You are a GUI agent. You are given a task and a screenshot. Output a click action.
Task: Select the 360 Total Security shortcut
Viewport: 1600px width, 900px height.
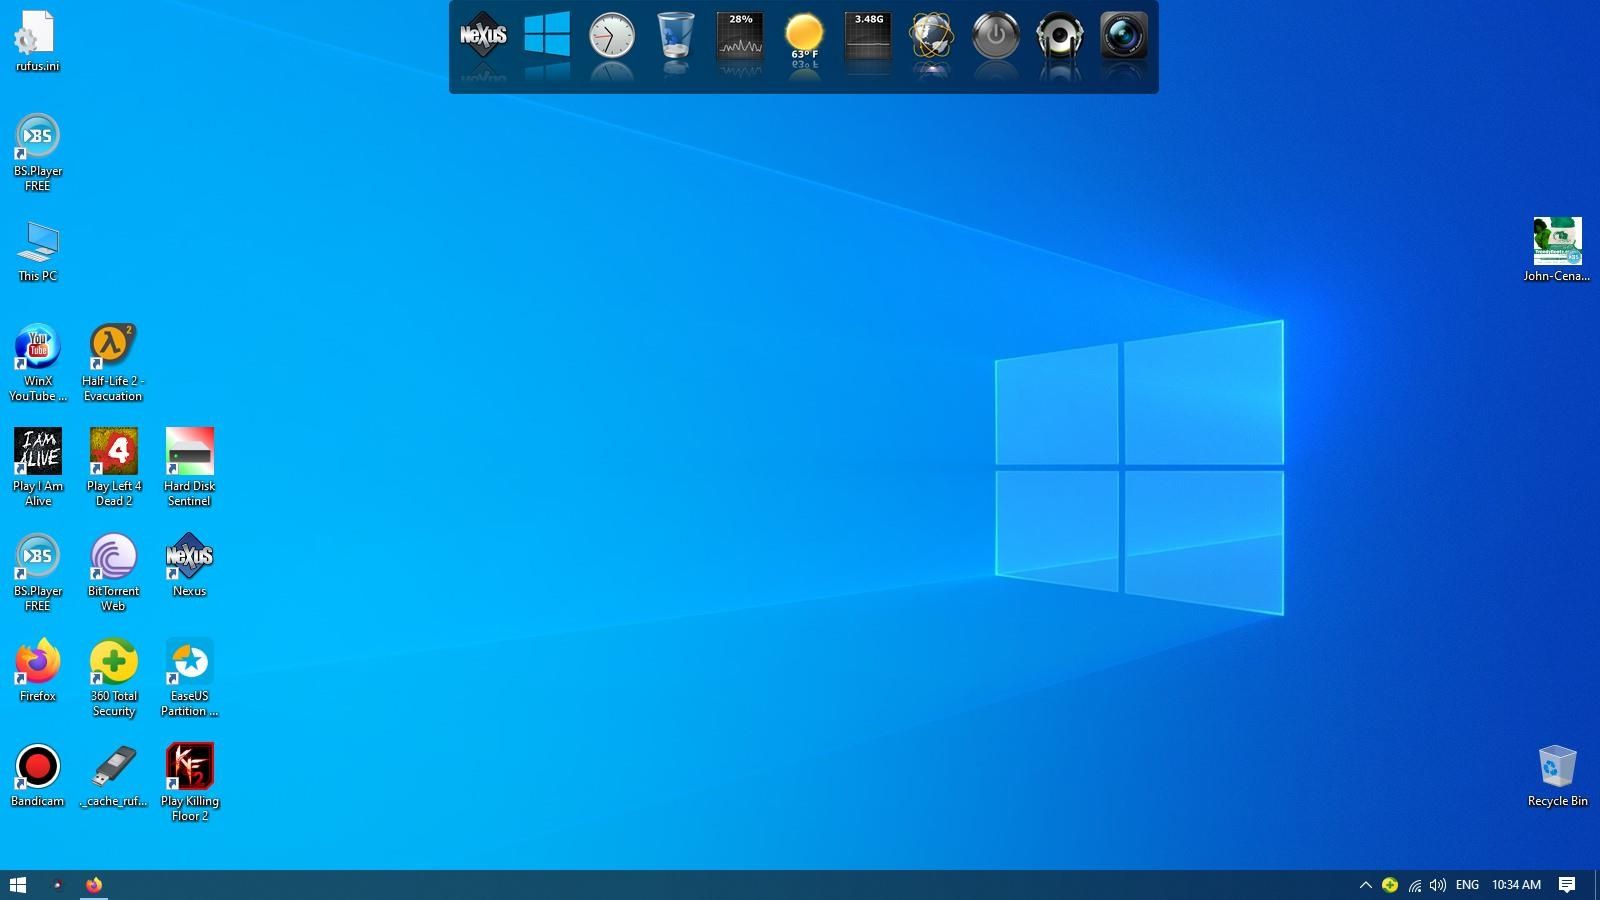[x=113, y=677]
